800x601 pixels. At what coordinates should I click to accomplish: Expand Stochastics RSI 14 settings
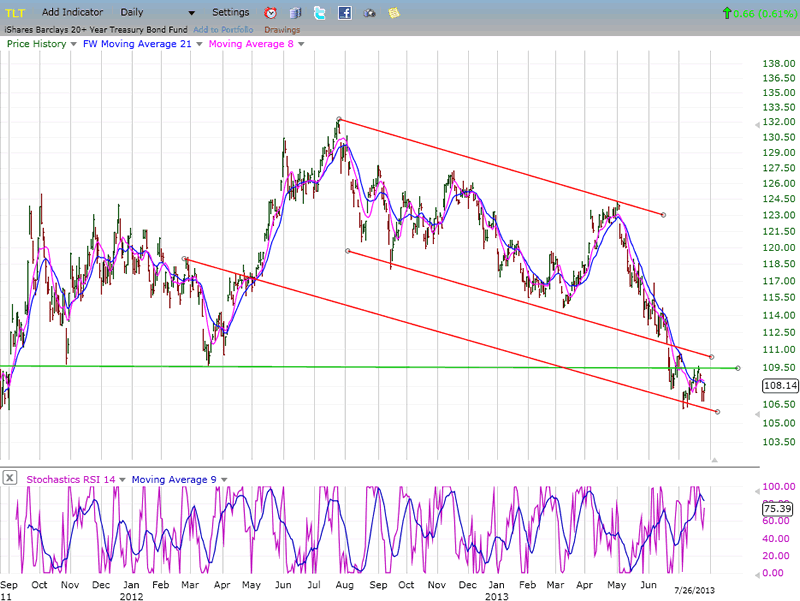point(120,480)
